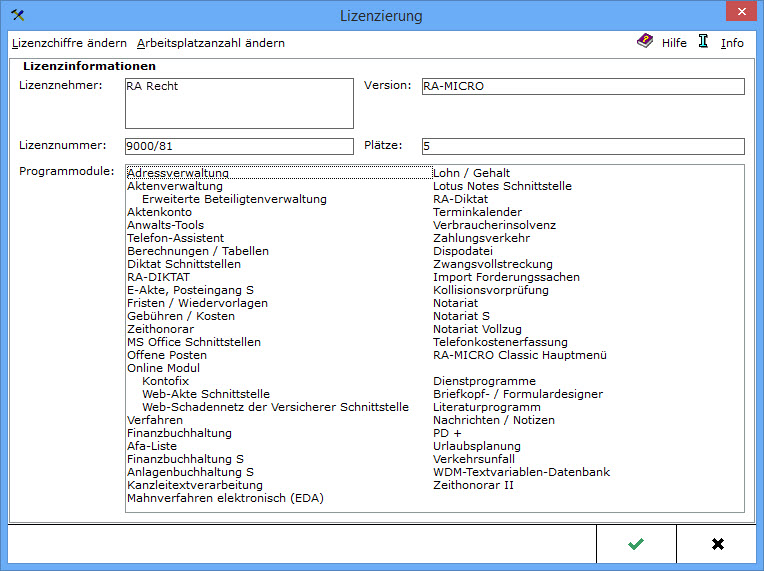Screen dimensions: 764x571
Task: Select Dispodatei module
Action: 463,251
